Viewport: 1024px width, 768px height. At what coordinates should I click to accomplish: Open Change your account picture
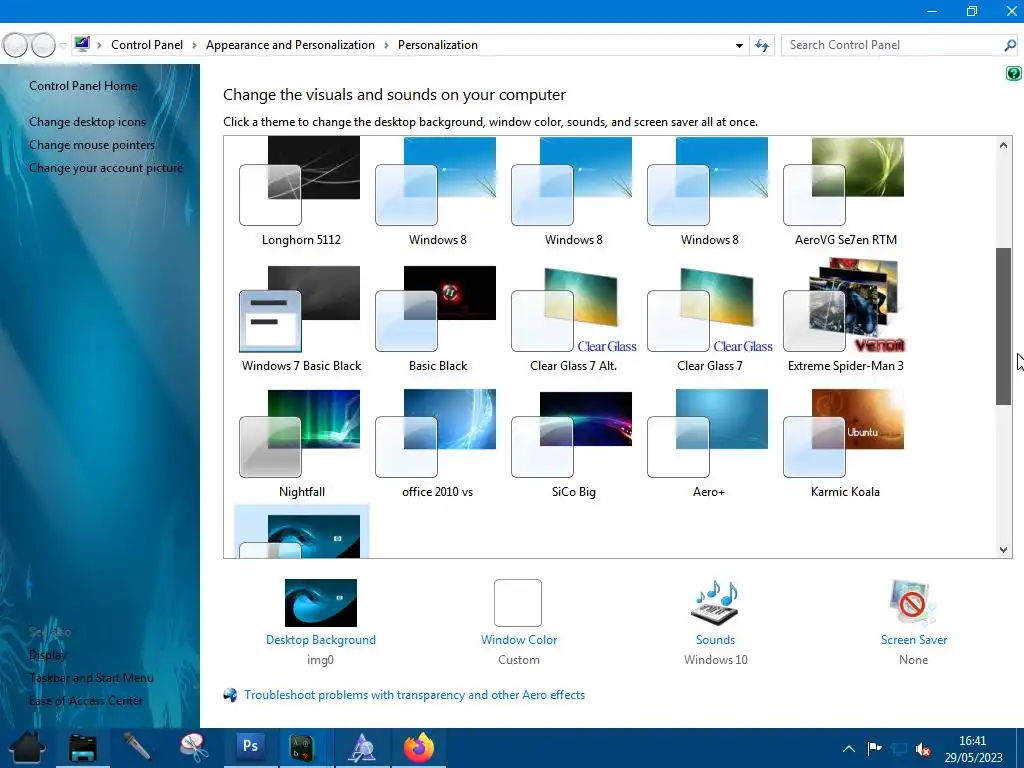pyautogui.click(x=106, y=168)
